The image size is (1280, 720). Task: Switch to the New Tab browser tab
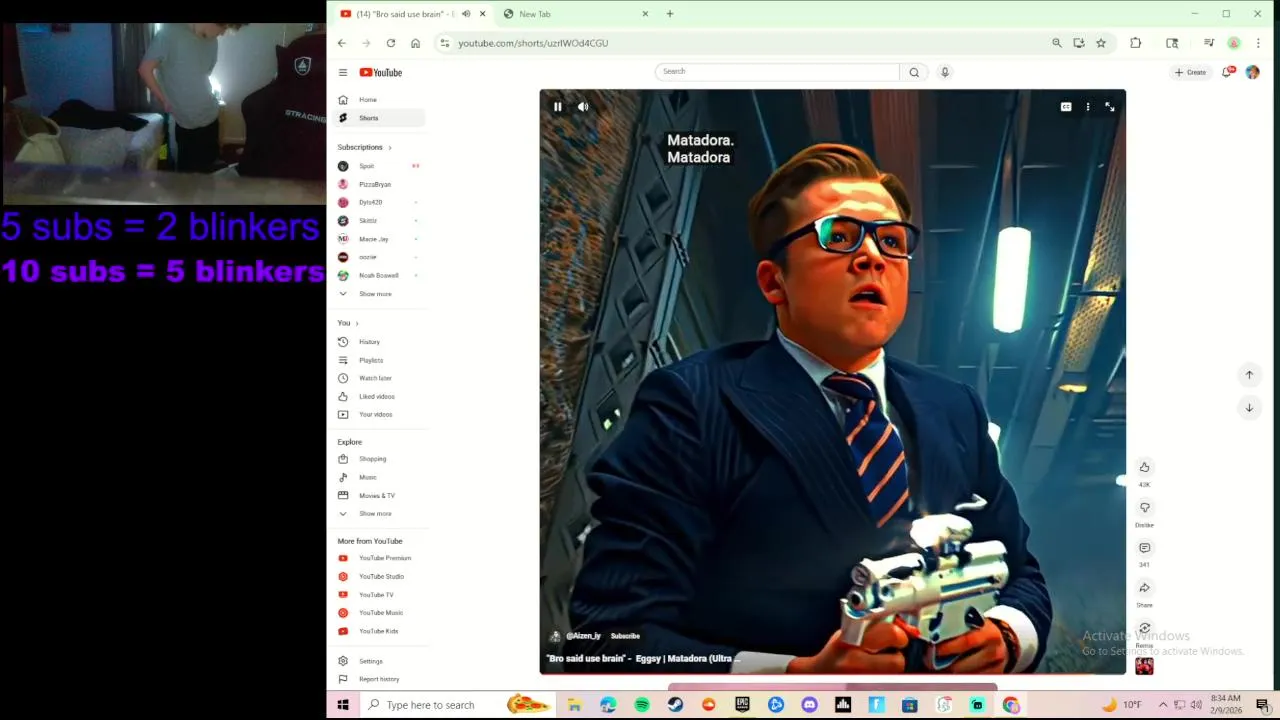pyautogui.click(x=575, y=14)
